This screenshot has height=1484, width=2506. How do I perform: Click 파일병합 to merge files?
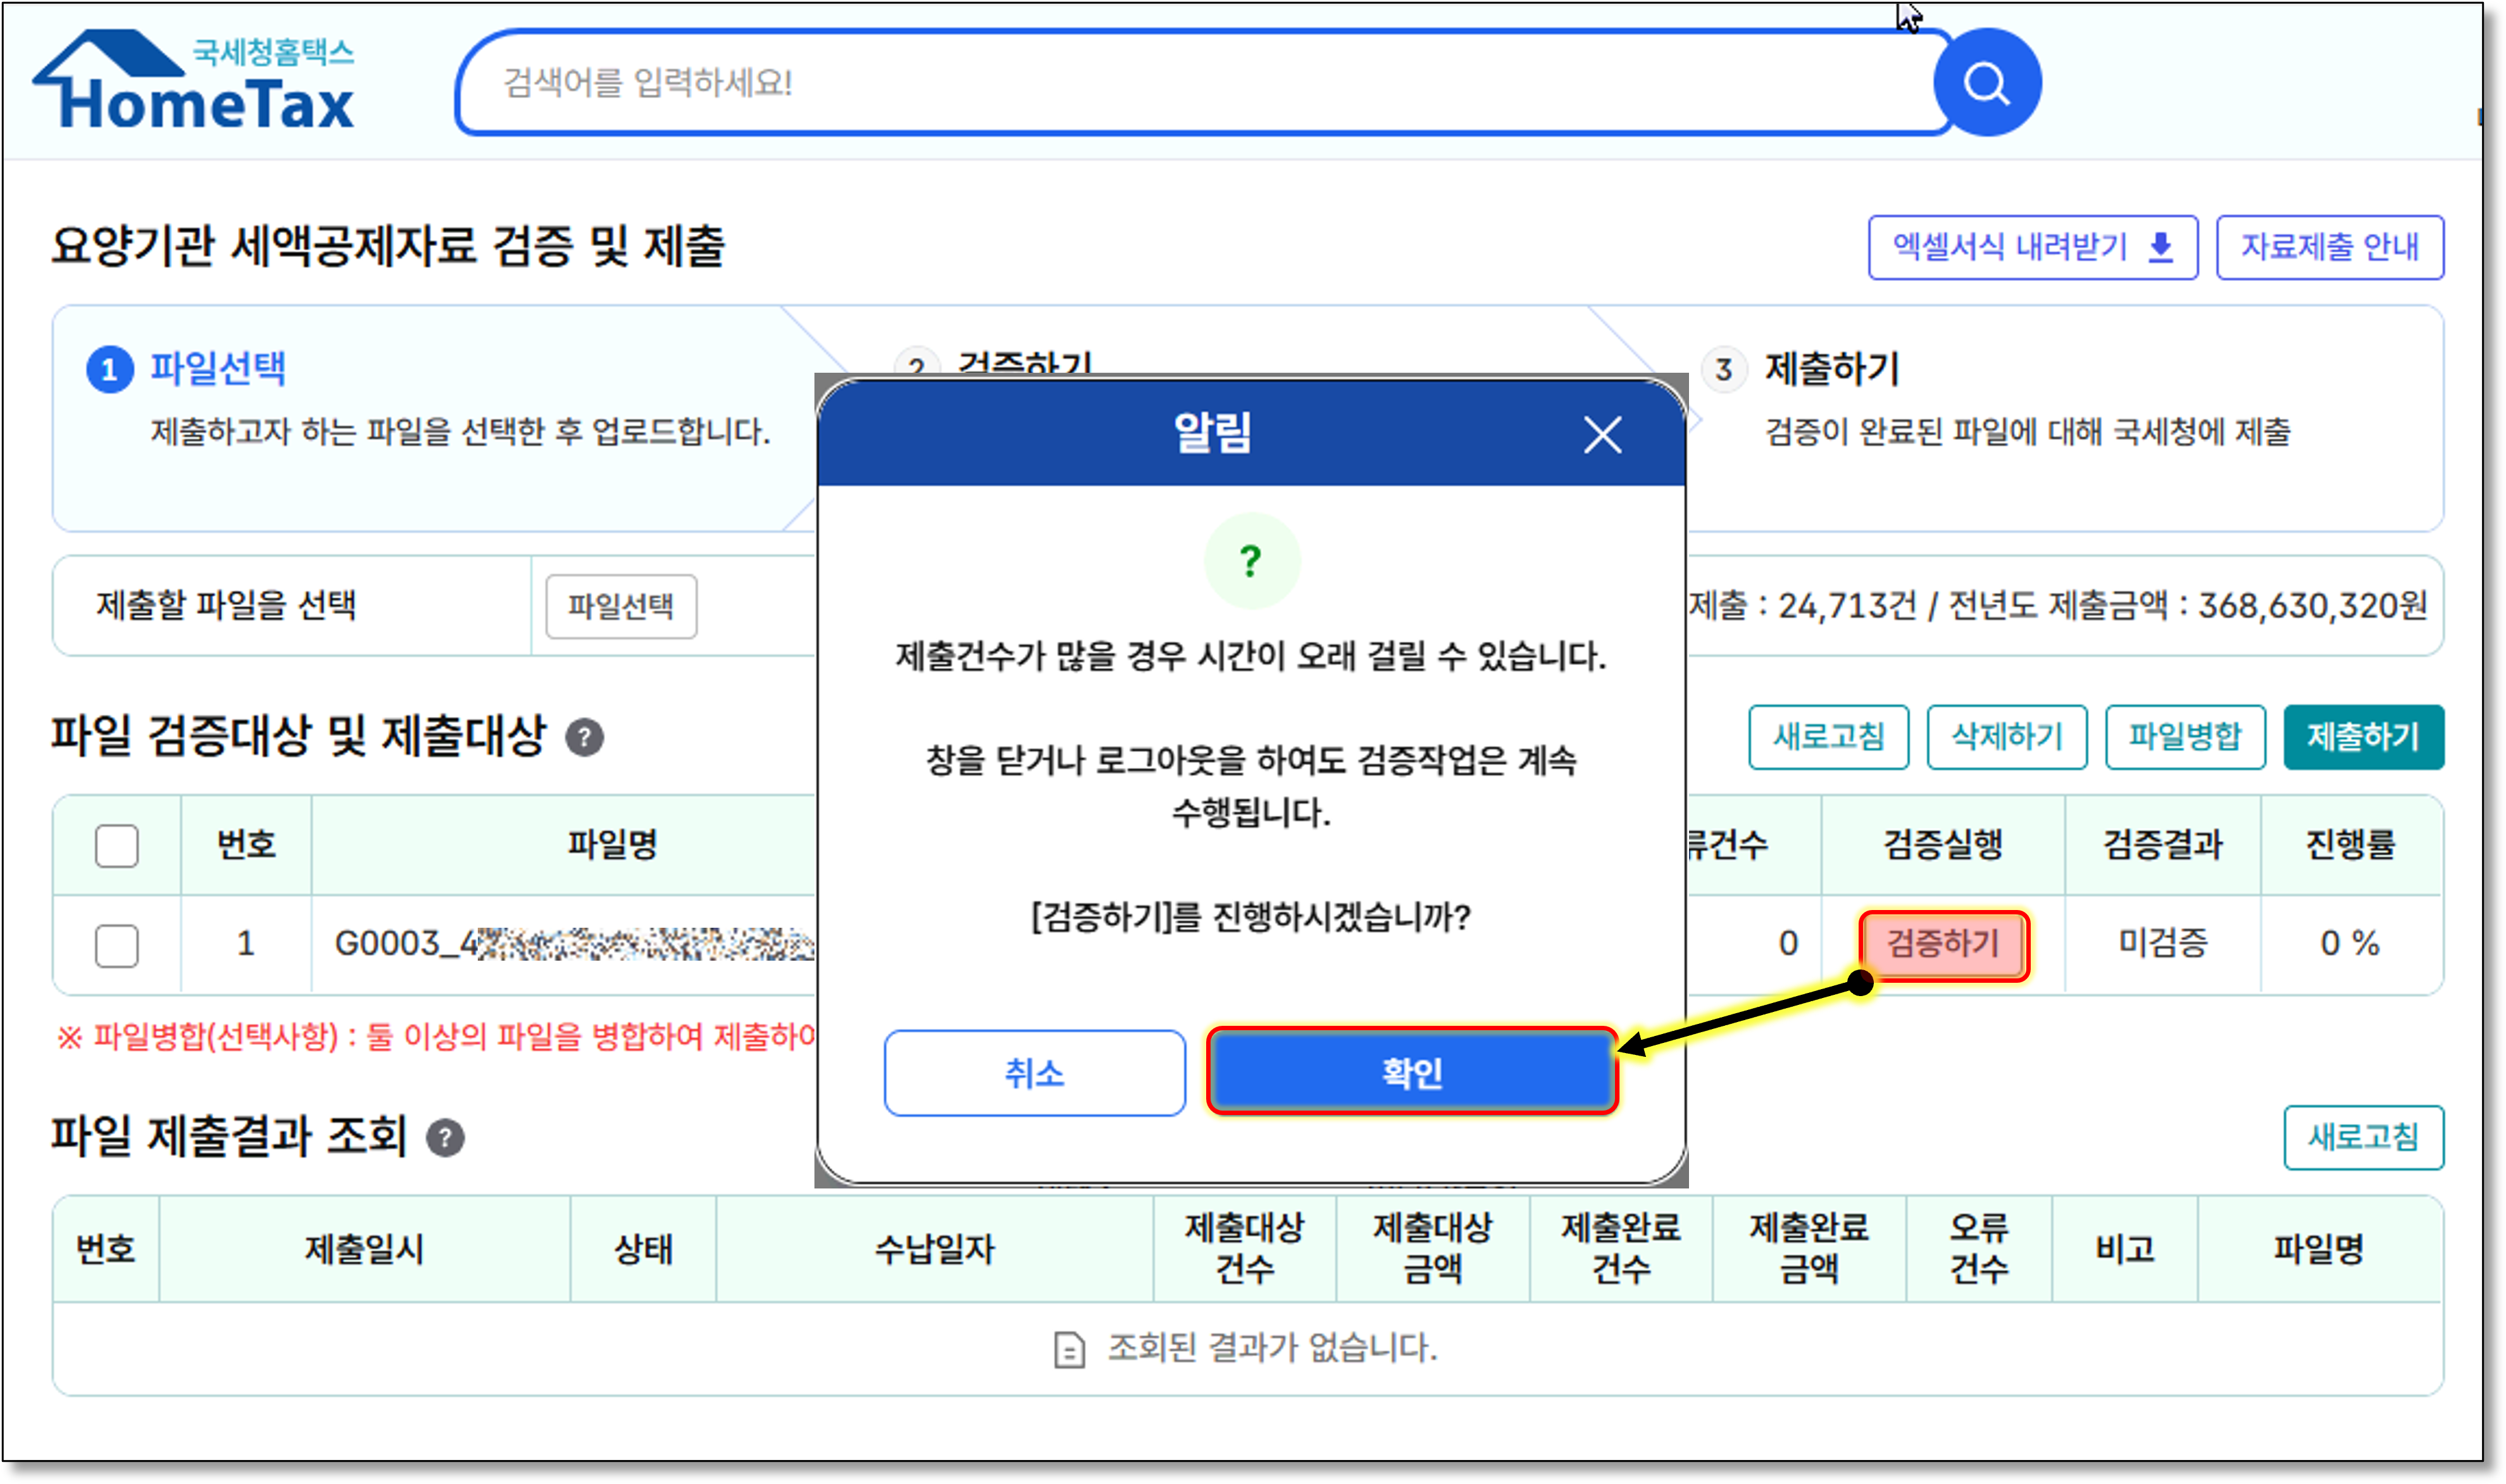click(2184, 738)
